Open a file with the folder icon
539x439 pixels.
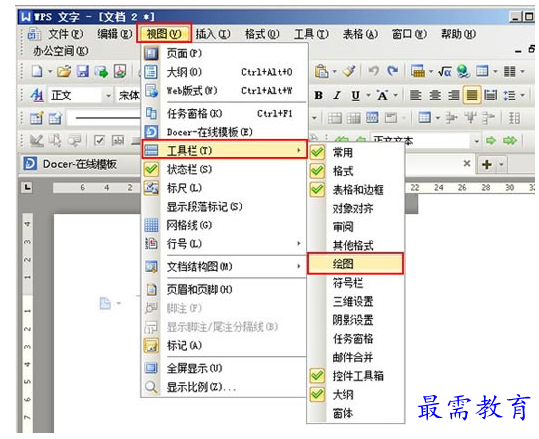coord(64,72)
